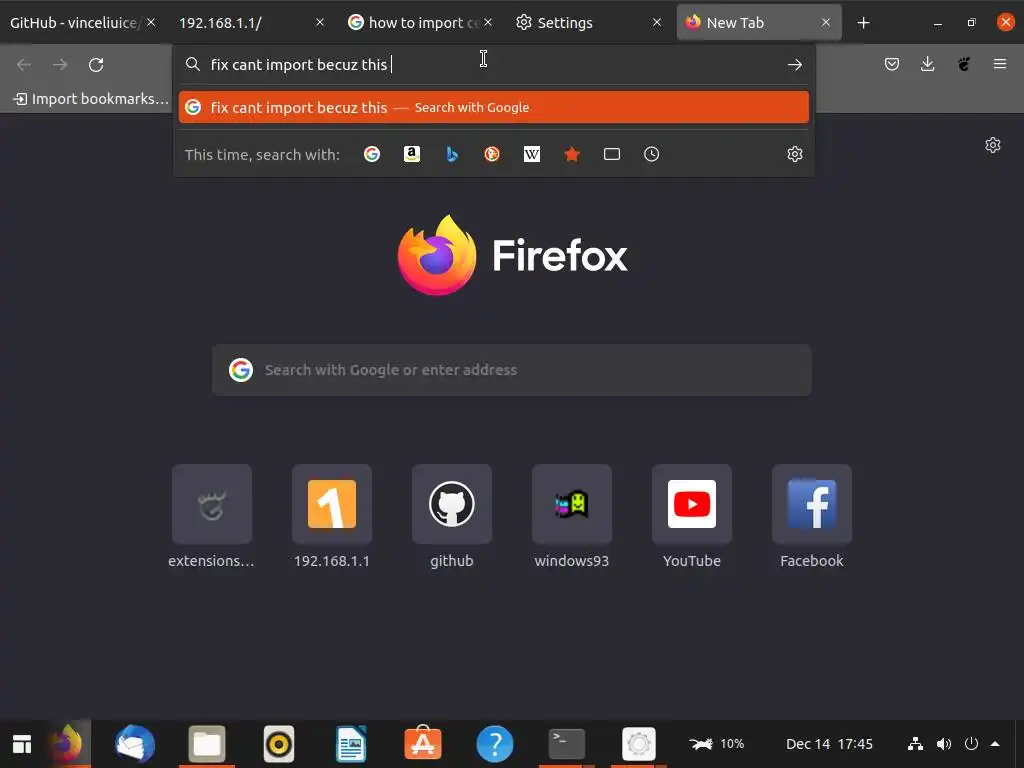Open the system Settings app in dock
1024x768 pixels.
[x=638, y=744]
